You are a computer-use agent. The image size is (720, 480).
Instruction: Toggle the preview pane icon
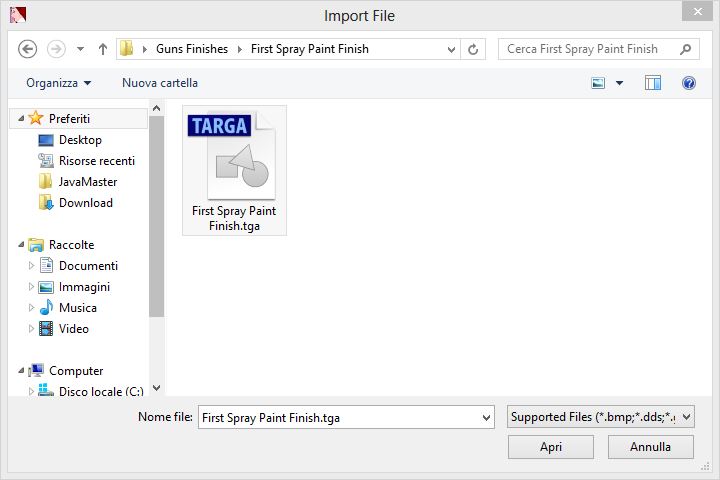pyautogui.click(x=653, y=83)
